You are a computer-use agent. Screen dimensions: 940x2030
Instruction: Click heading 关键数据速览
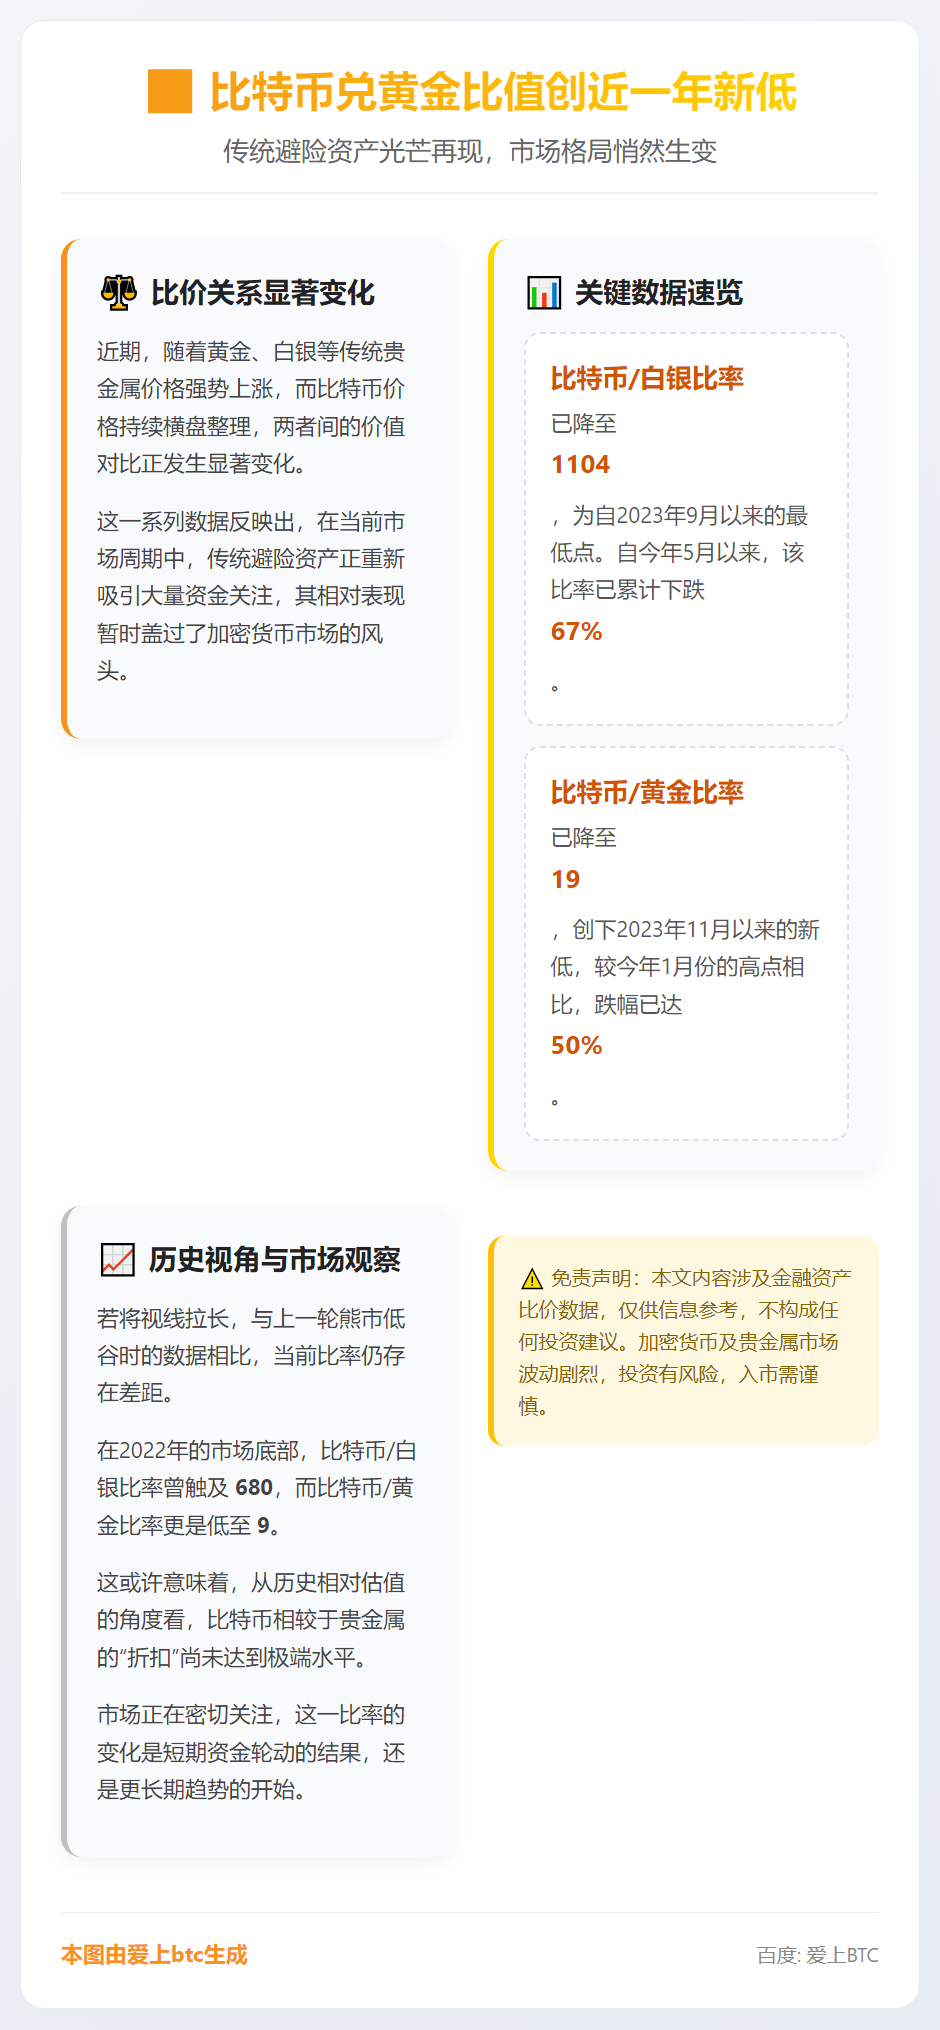(659, 293)
